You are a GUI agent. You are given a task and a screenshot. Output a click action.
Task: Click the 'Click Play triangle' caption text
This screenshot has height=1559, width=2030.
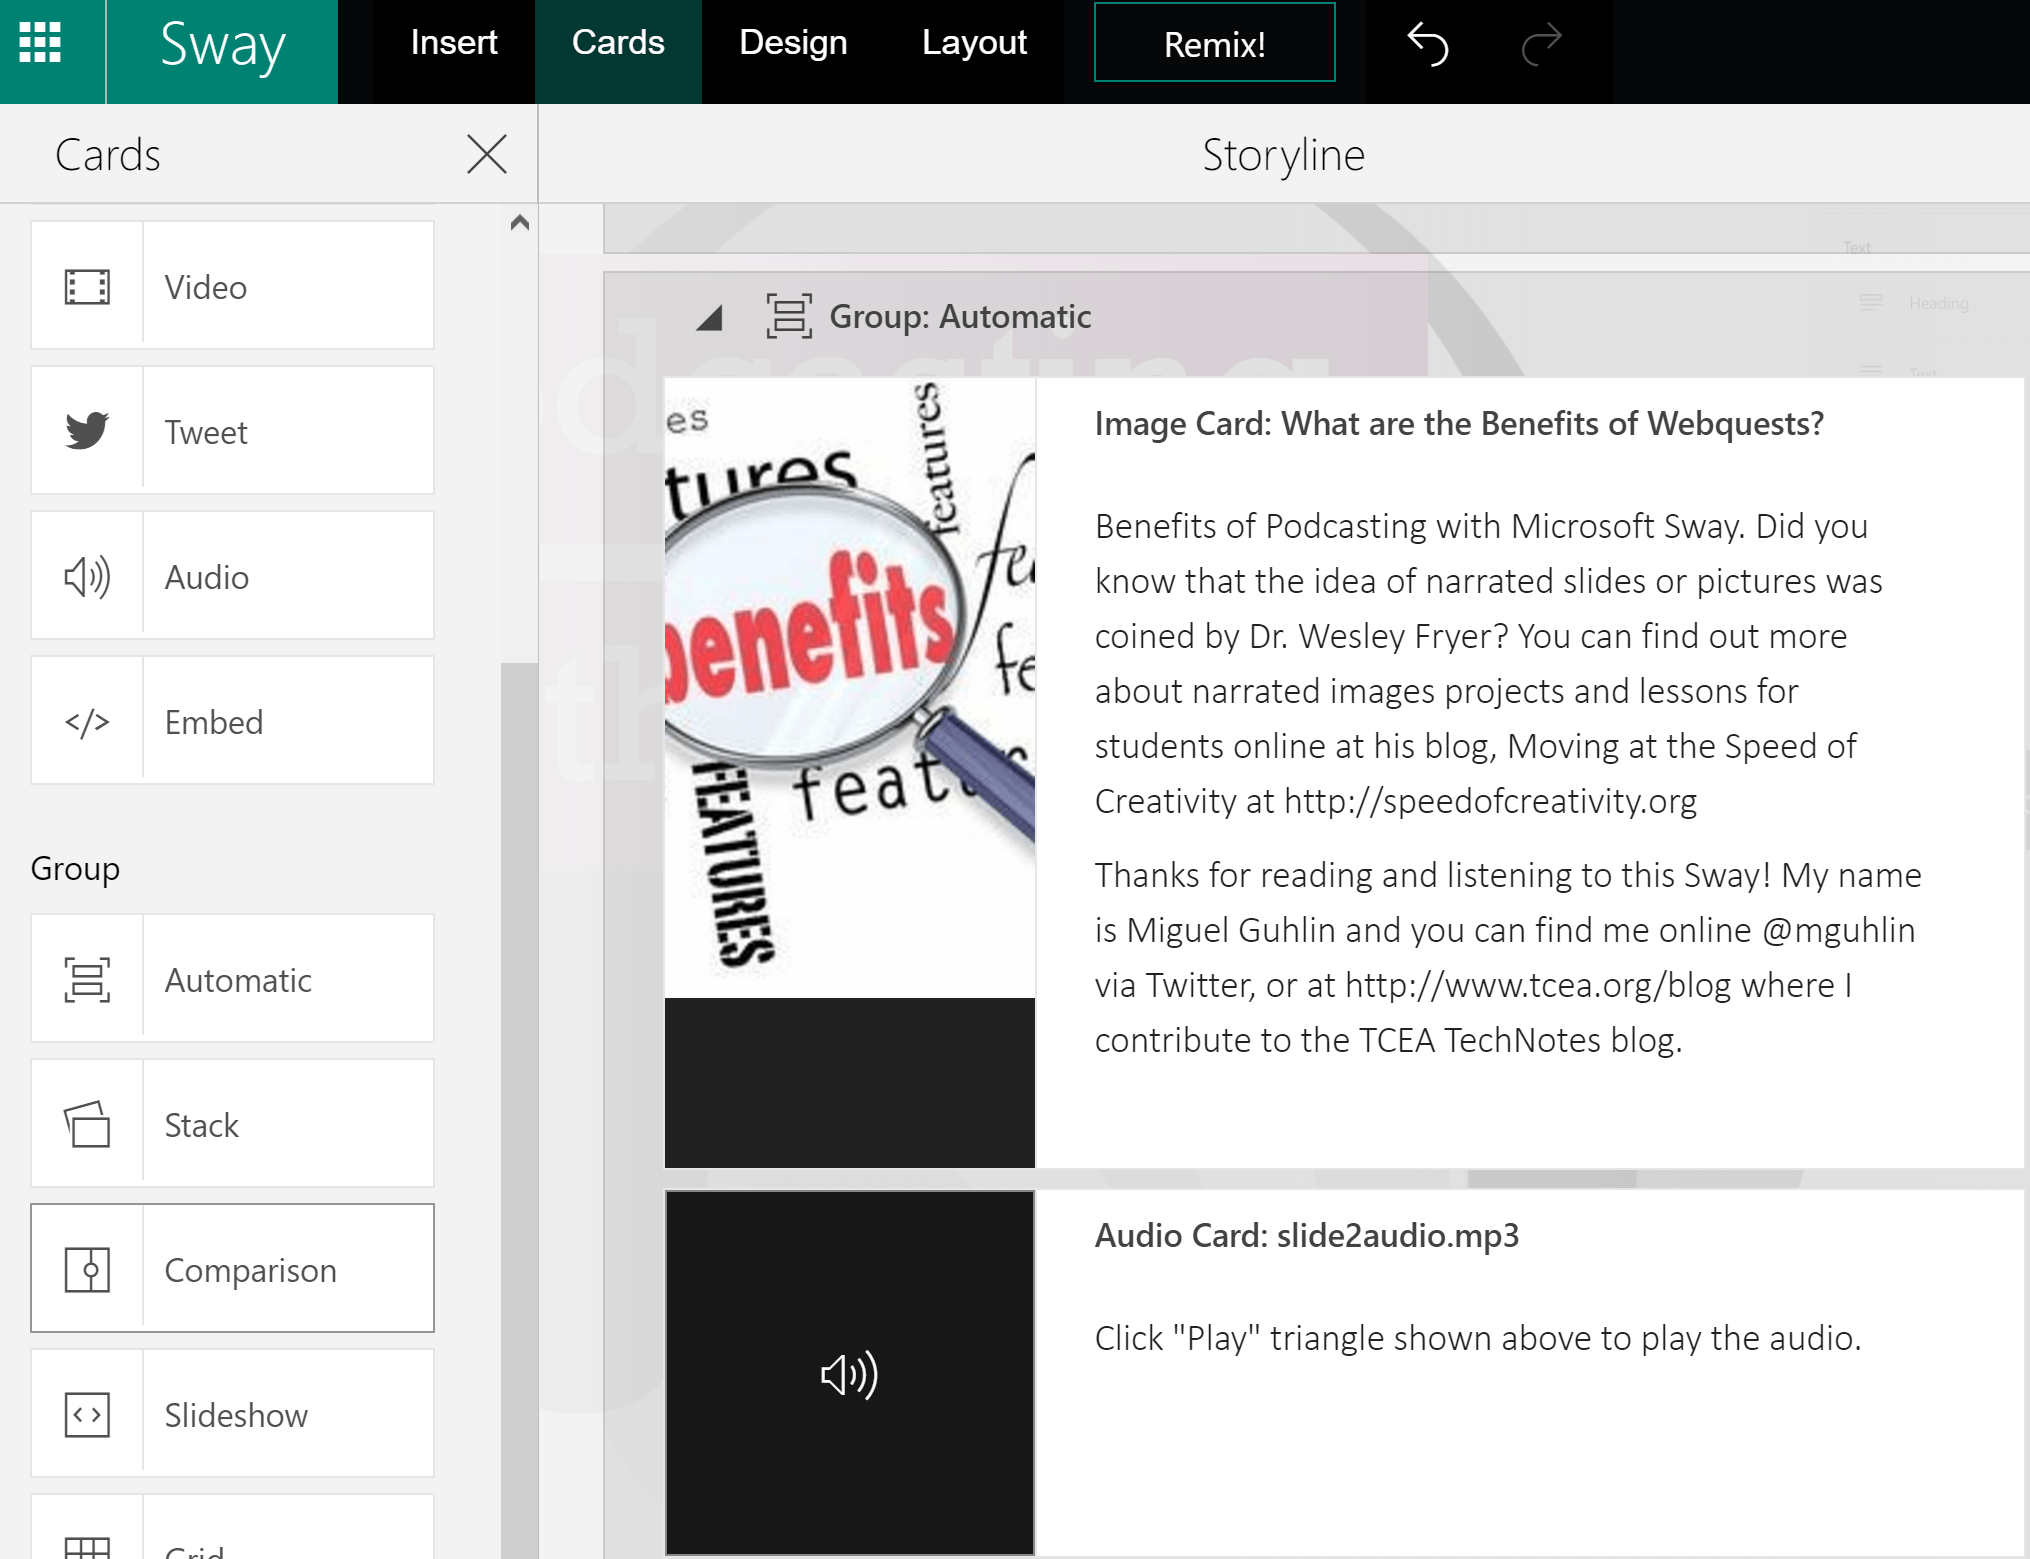pos(1478,1338)
